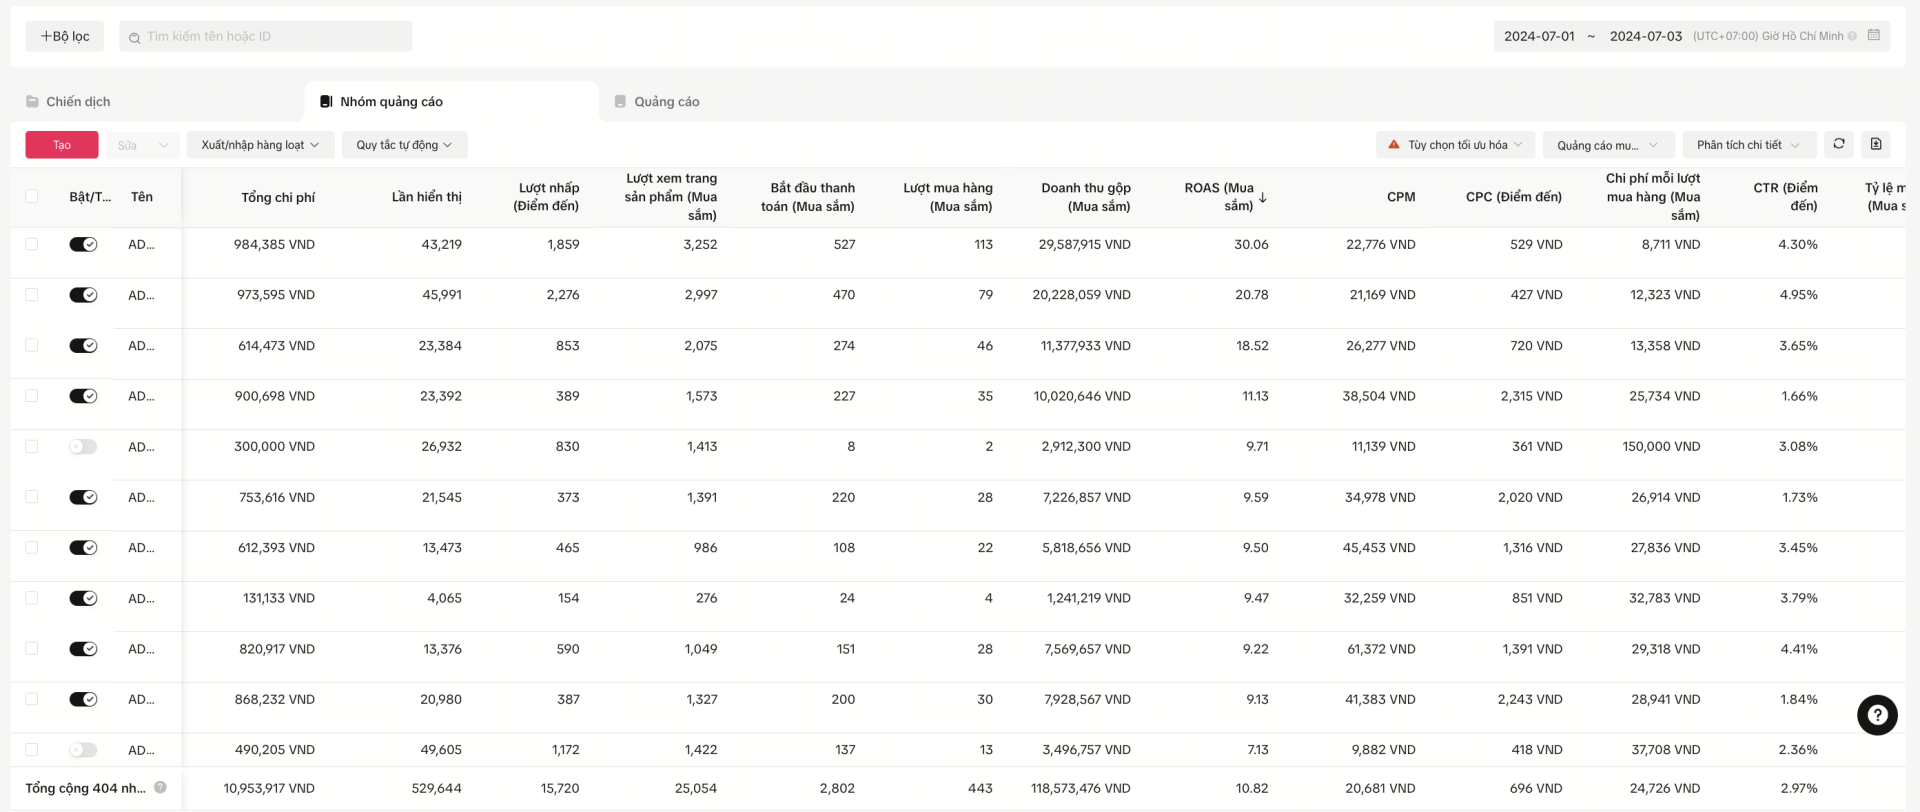Turn off ad group with 984,385 VND cost
This screenshot has height=812, width=1920.
coord(83,245)
